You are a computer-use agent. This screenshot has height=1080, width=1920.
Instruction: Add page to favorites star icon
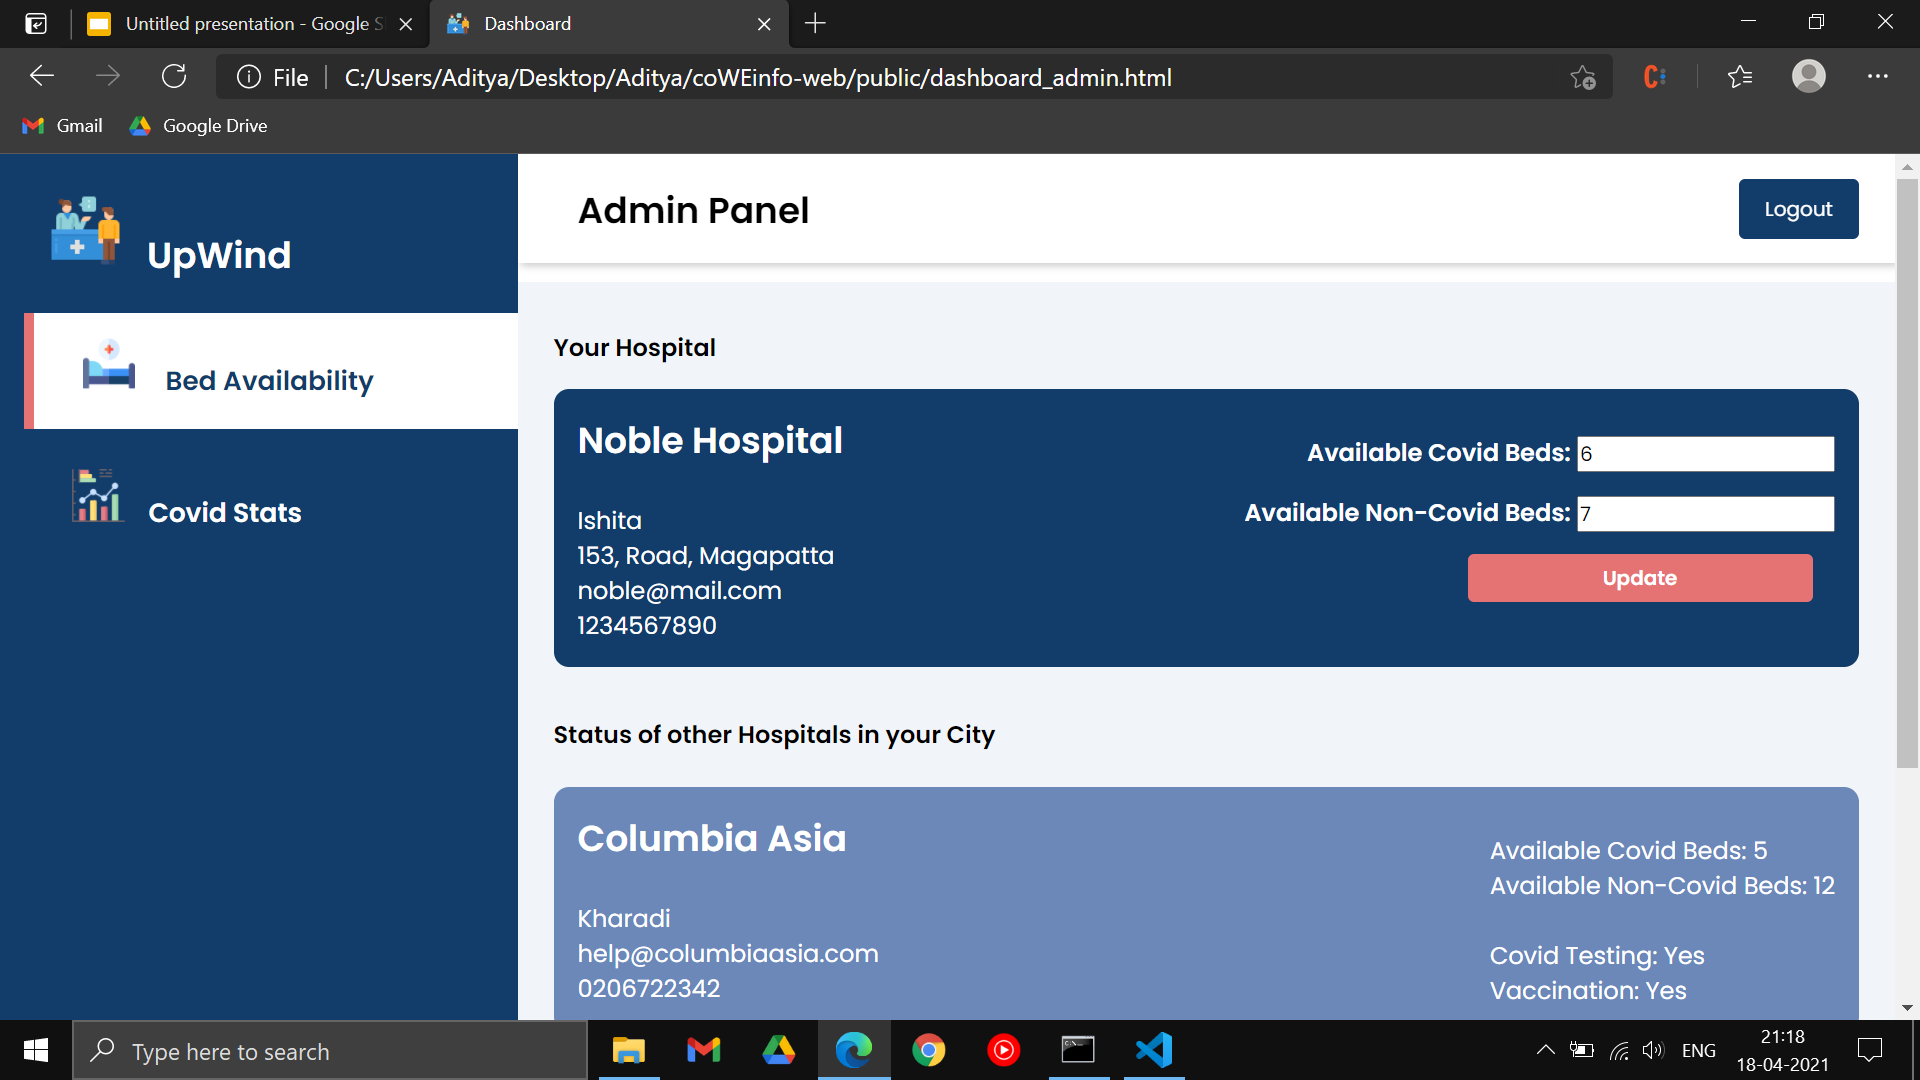tap(1582, 77)
